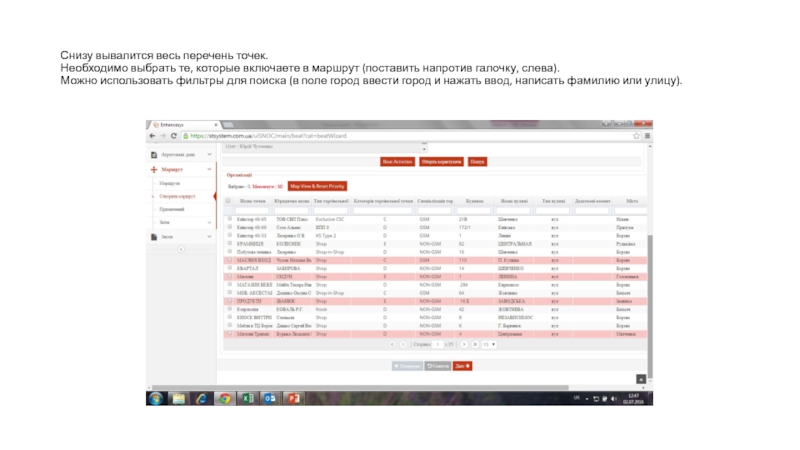Select Створити маршрут in the sidebar
The image size is (800, 450).
175,196
